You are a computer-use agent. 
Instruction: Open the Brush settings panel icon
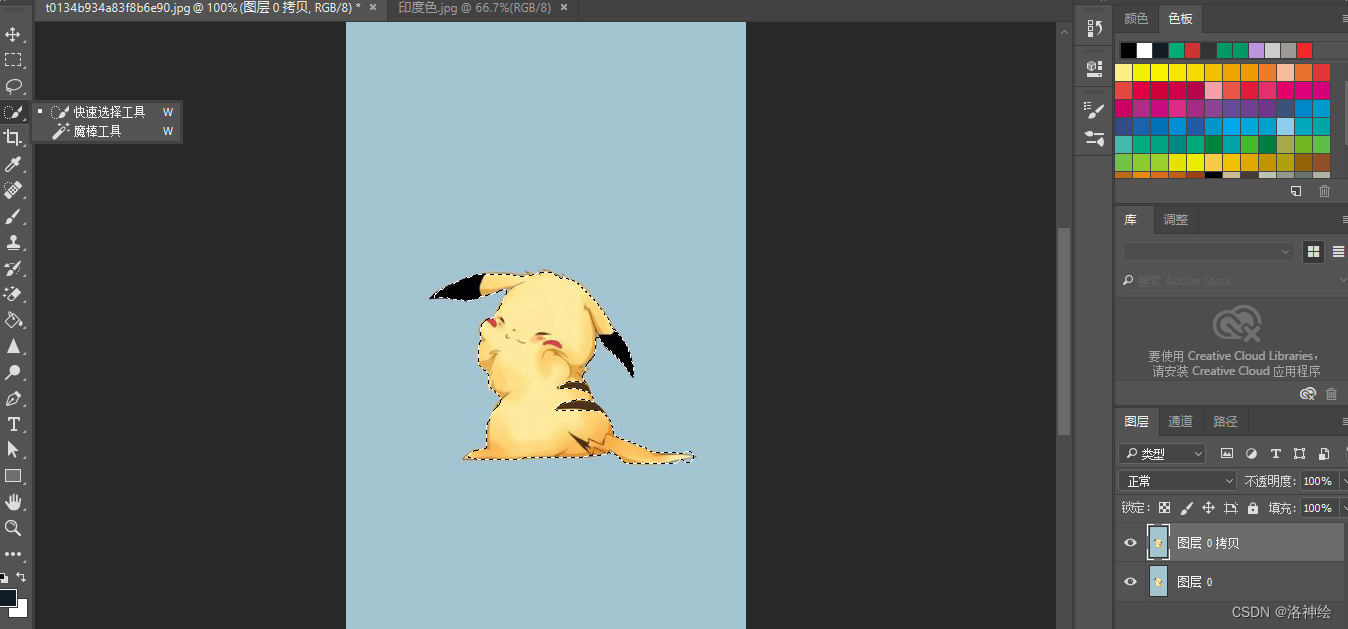(1094, 109)
